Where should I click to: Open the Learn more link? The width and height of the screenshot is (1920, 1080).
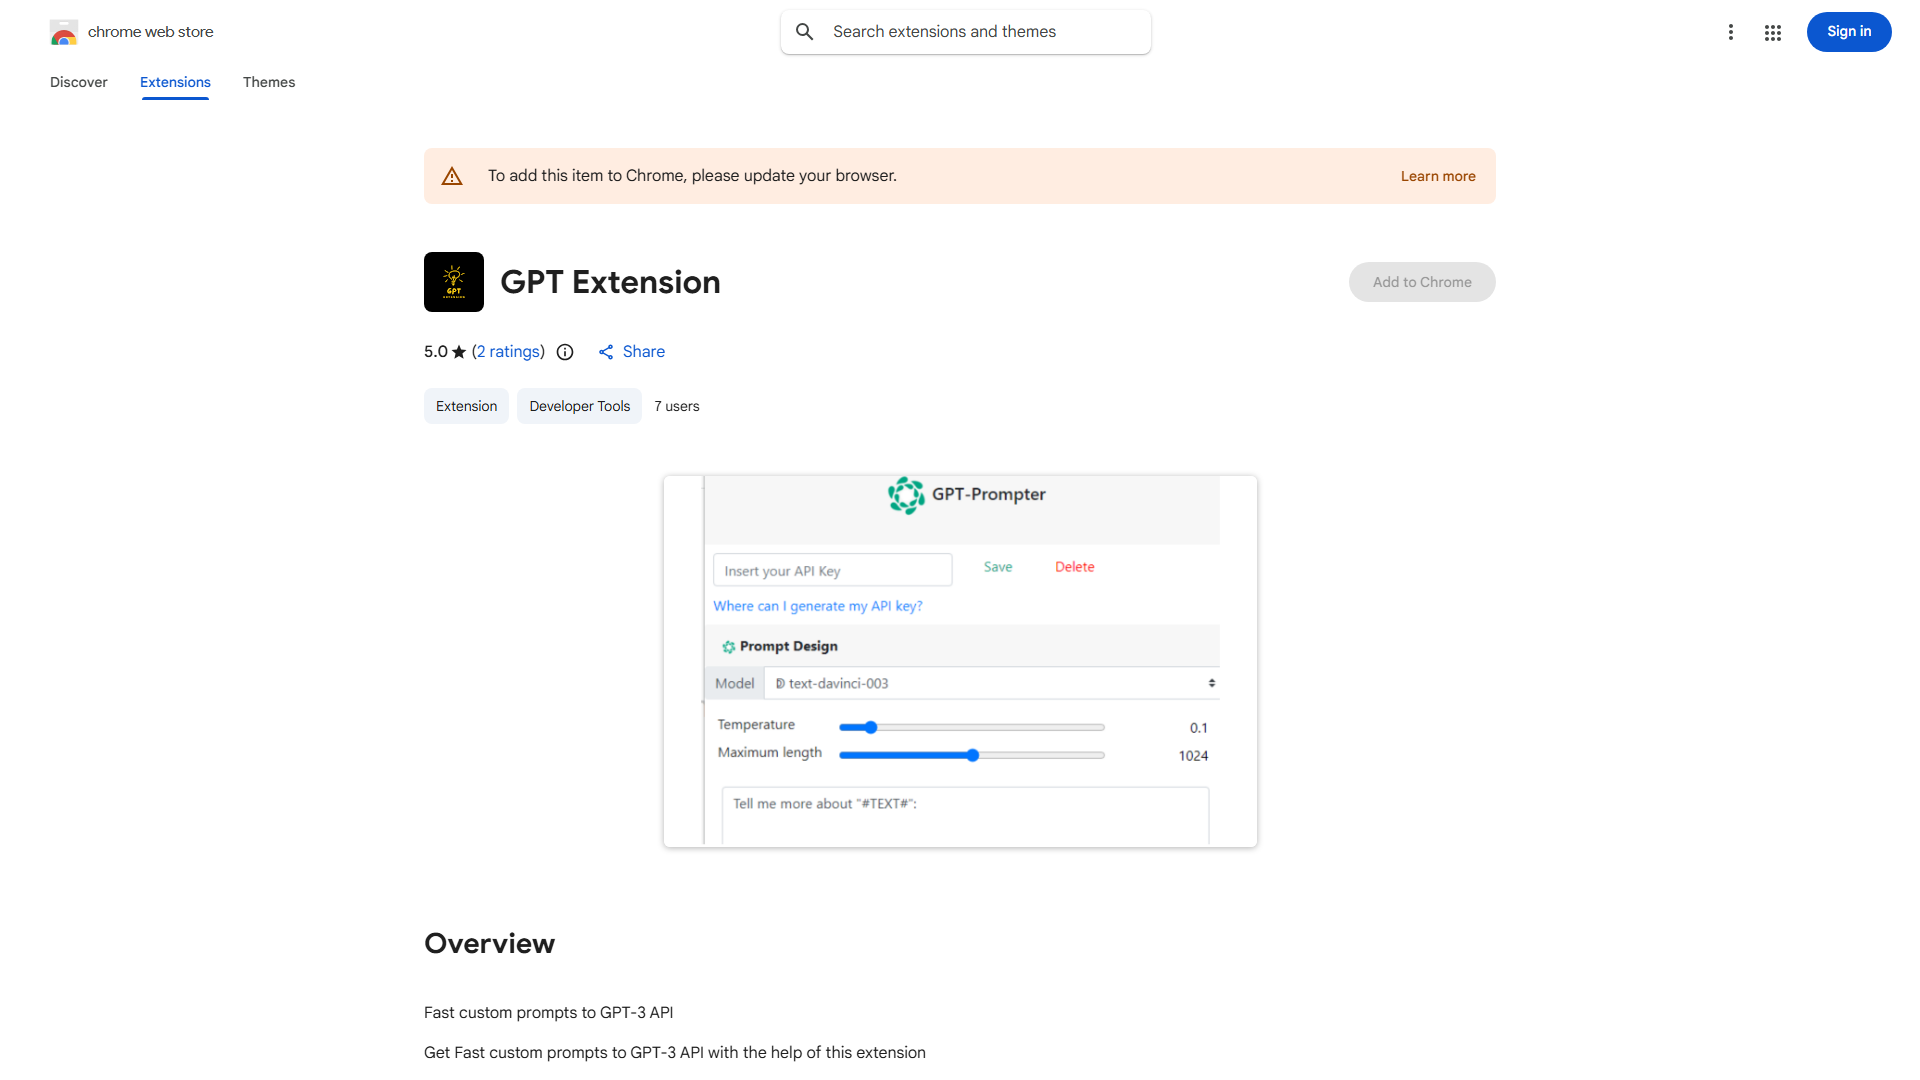tap(1438, 176)
